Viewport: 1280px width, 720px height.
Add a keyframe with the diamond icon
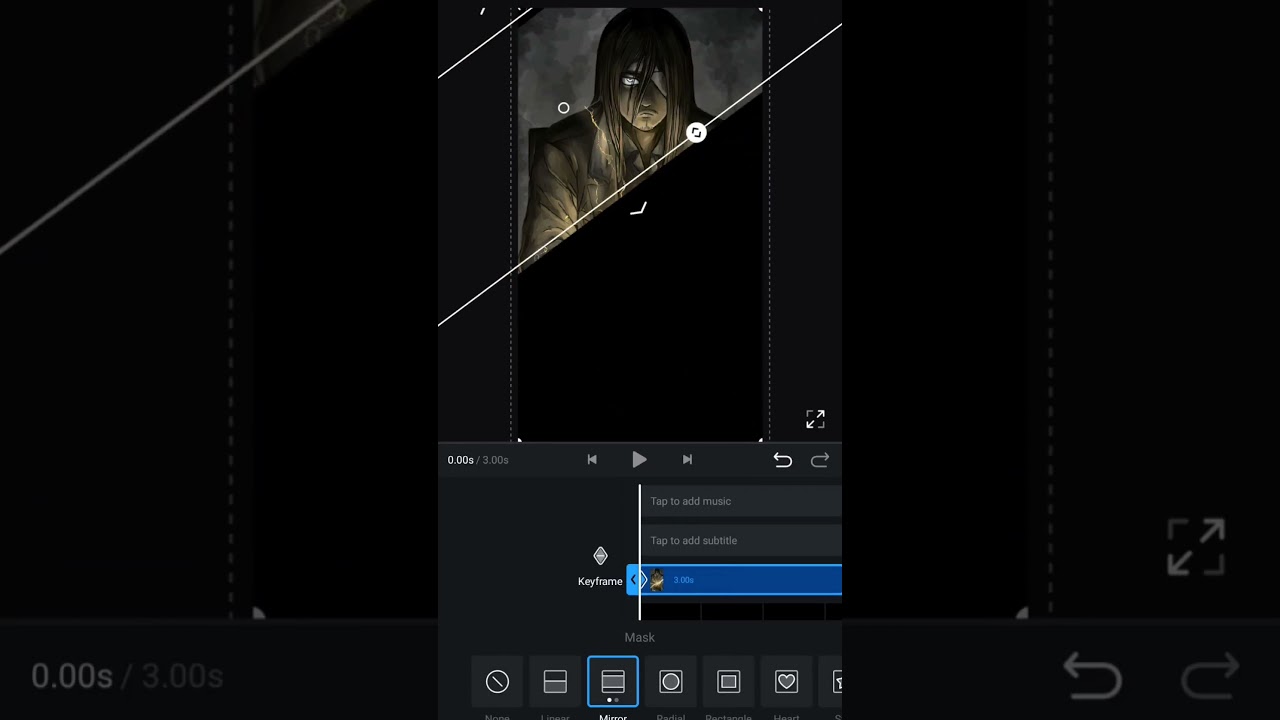point(600,556)
